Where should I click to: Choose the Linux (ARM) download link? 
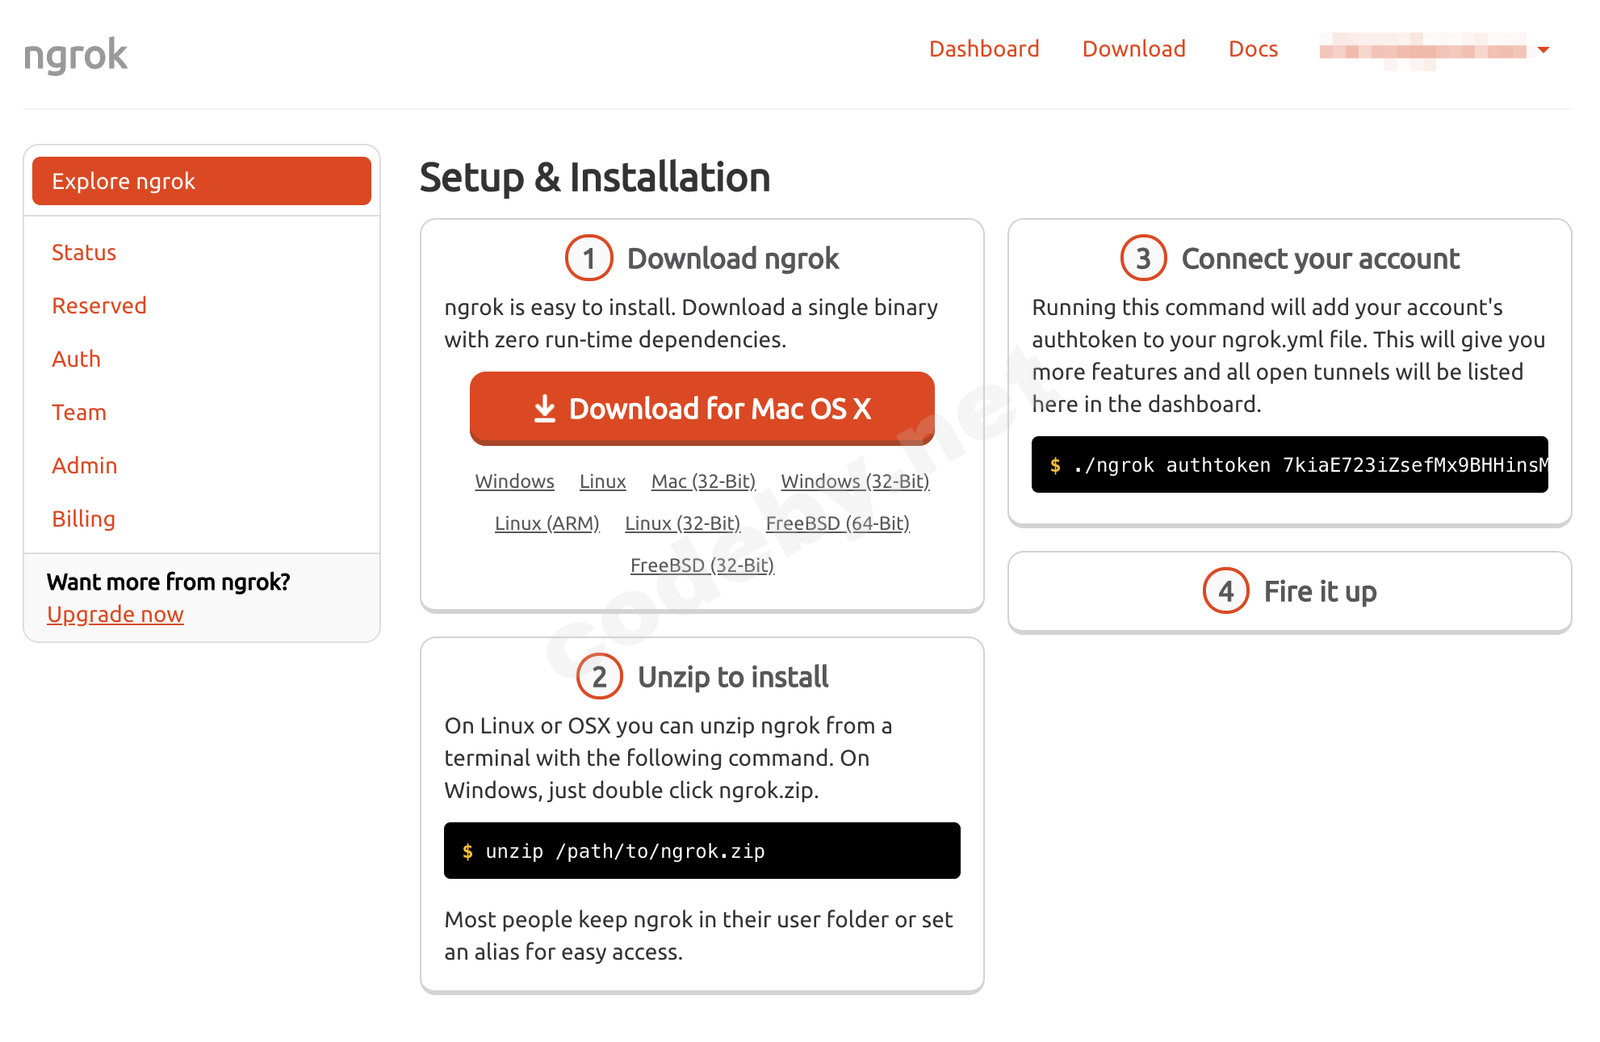pos(547,524)
